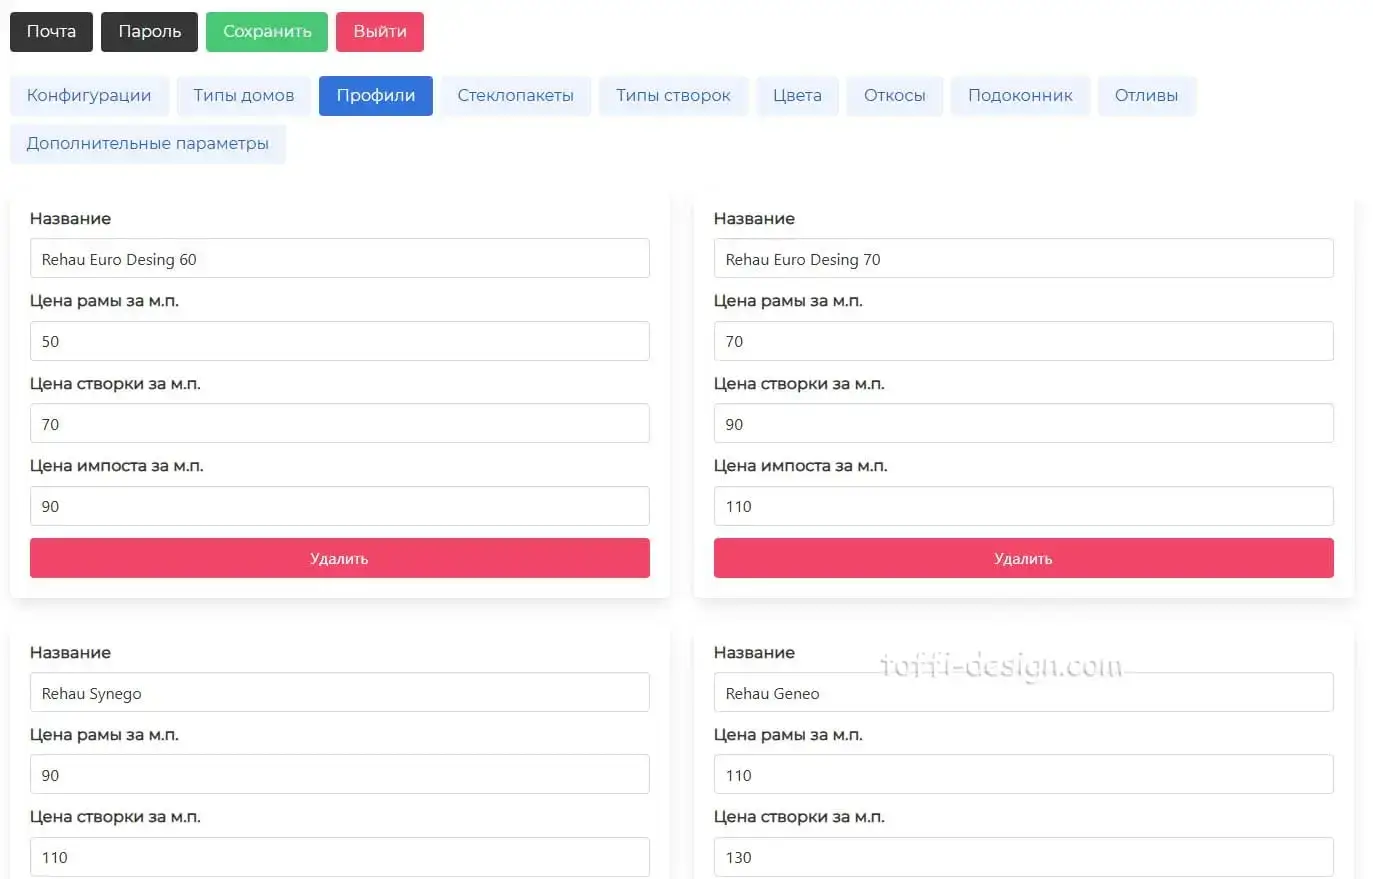Switch to the Стеклопакеты tab

[x=515, y=95]
